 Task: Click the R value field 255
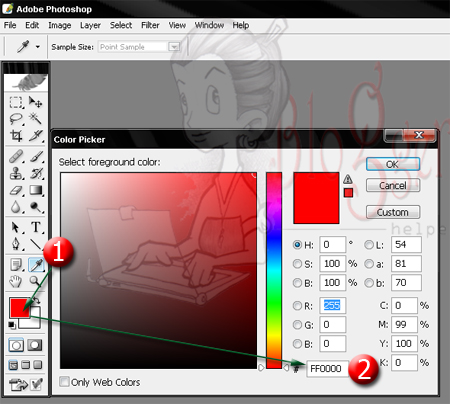click(x=332, y=305)
